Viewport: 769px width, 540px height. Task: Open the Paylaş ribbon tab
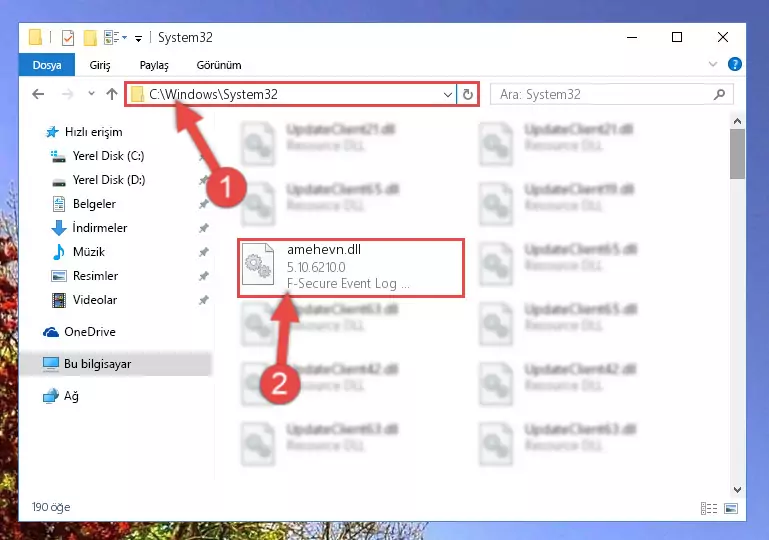pyautogui.click(x=154, y=65)
